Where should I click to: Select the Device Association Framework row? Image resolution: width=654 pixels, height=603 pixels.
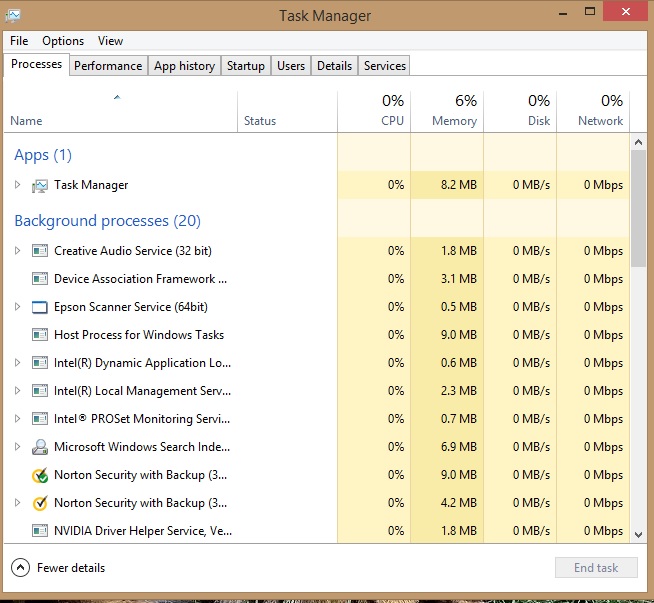(317, 279)
